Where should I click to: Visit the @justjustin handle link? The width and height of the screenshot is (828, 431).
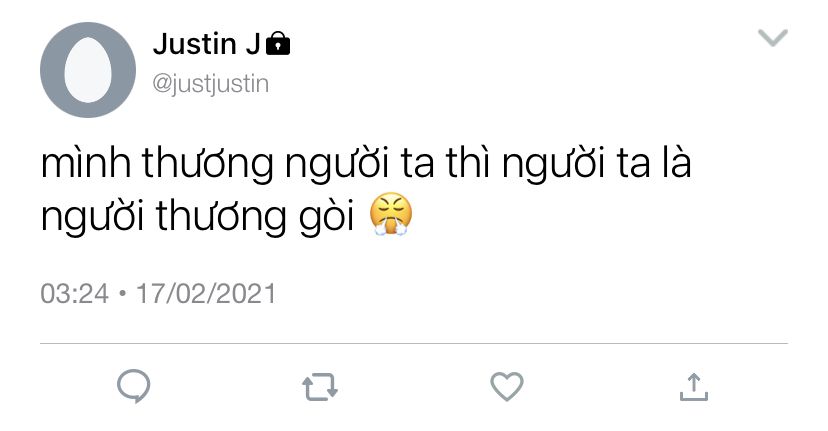211,83
